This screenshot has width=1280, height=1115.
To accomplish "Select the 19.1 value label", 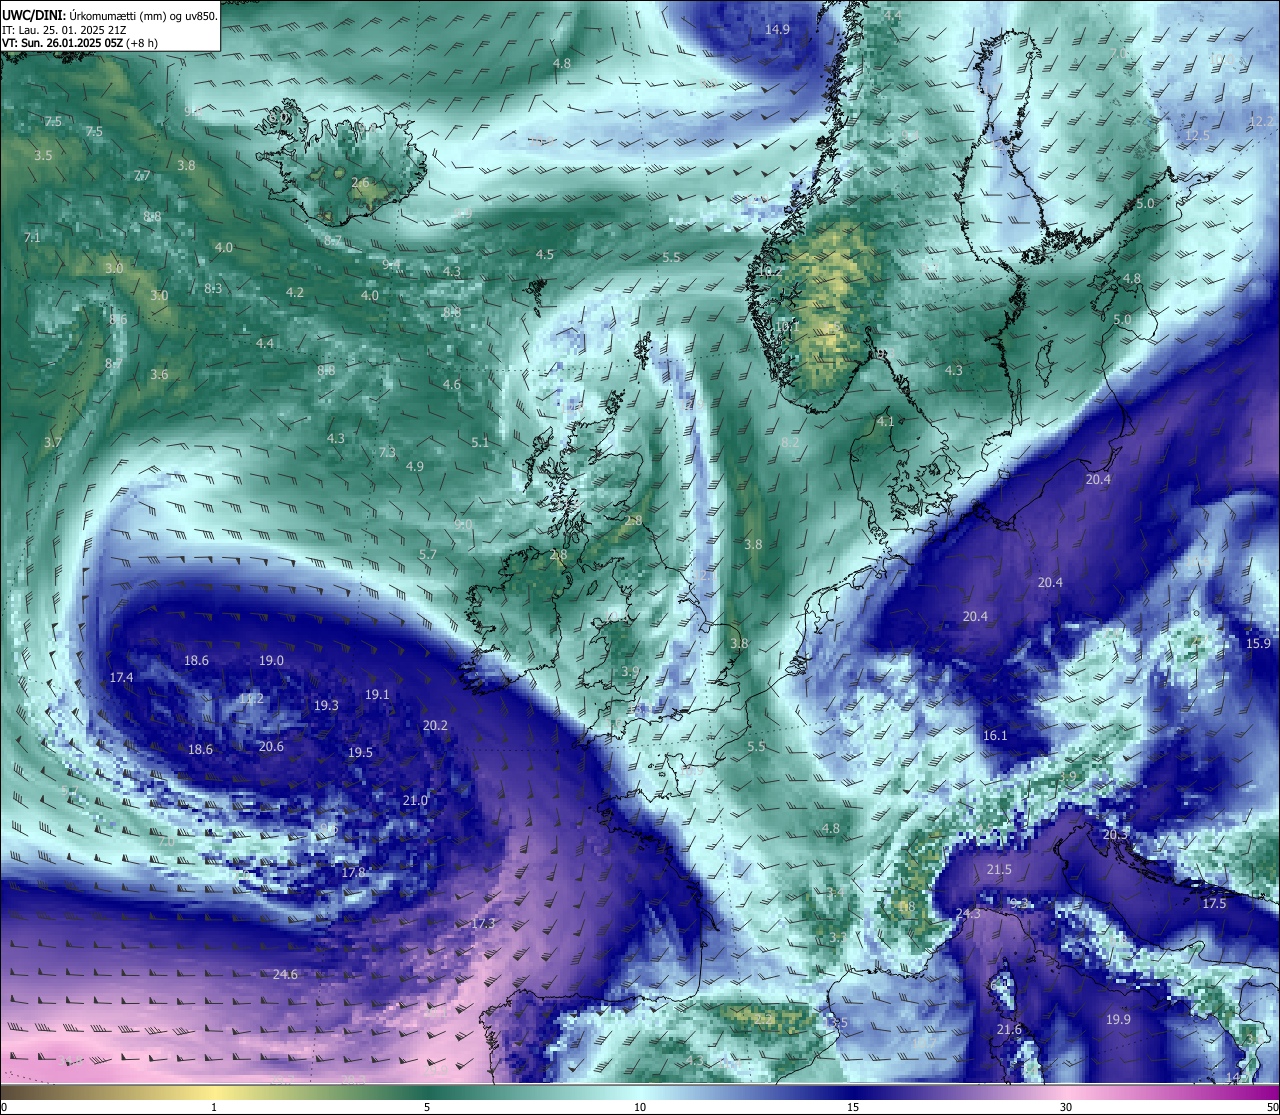I will pyautogui.click(x=377, y=694).
